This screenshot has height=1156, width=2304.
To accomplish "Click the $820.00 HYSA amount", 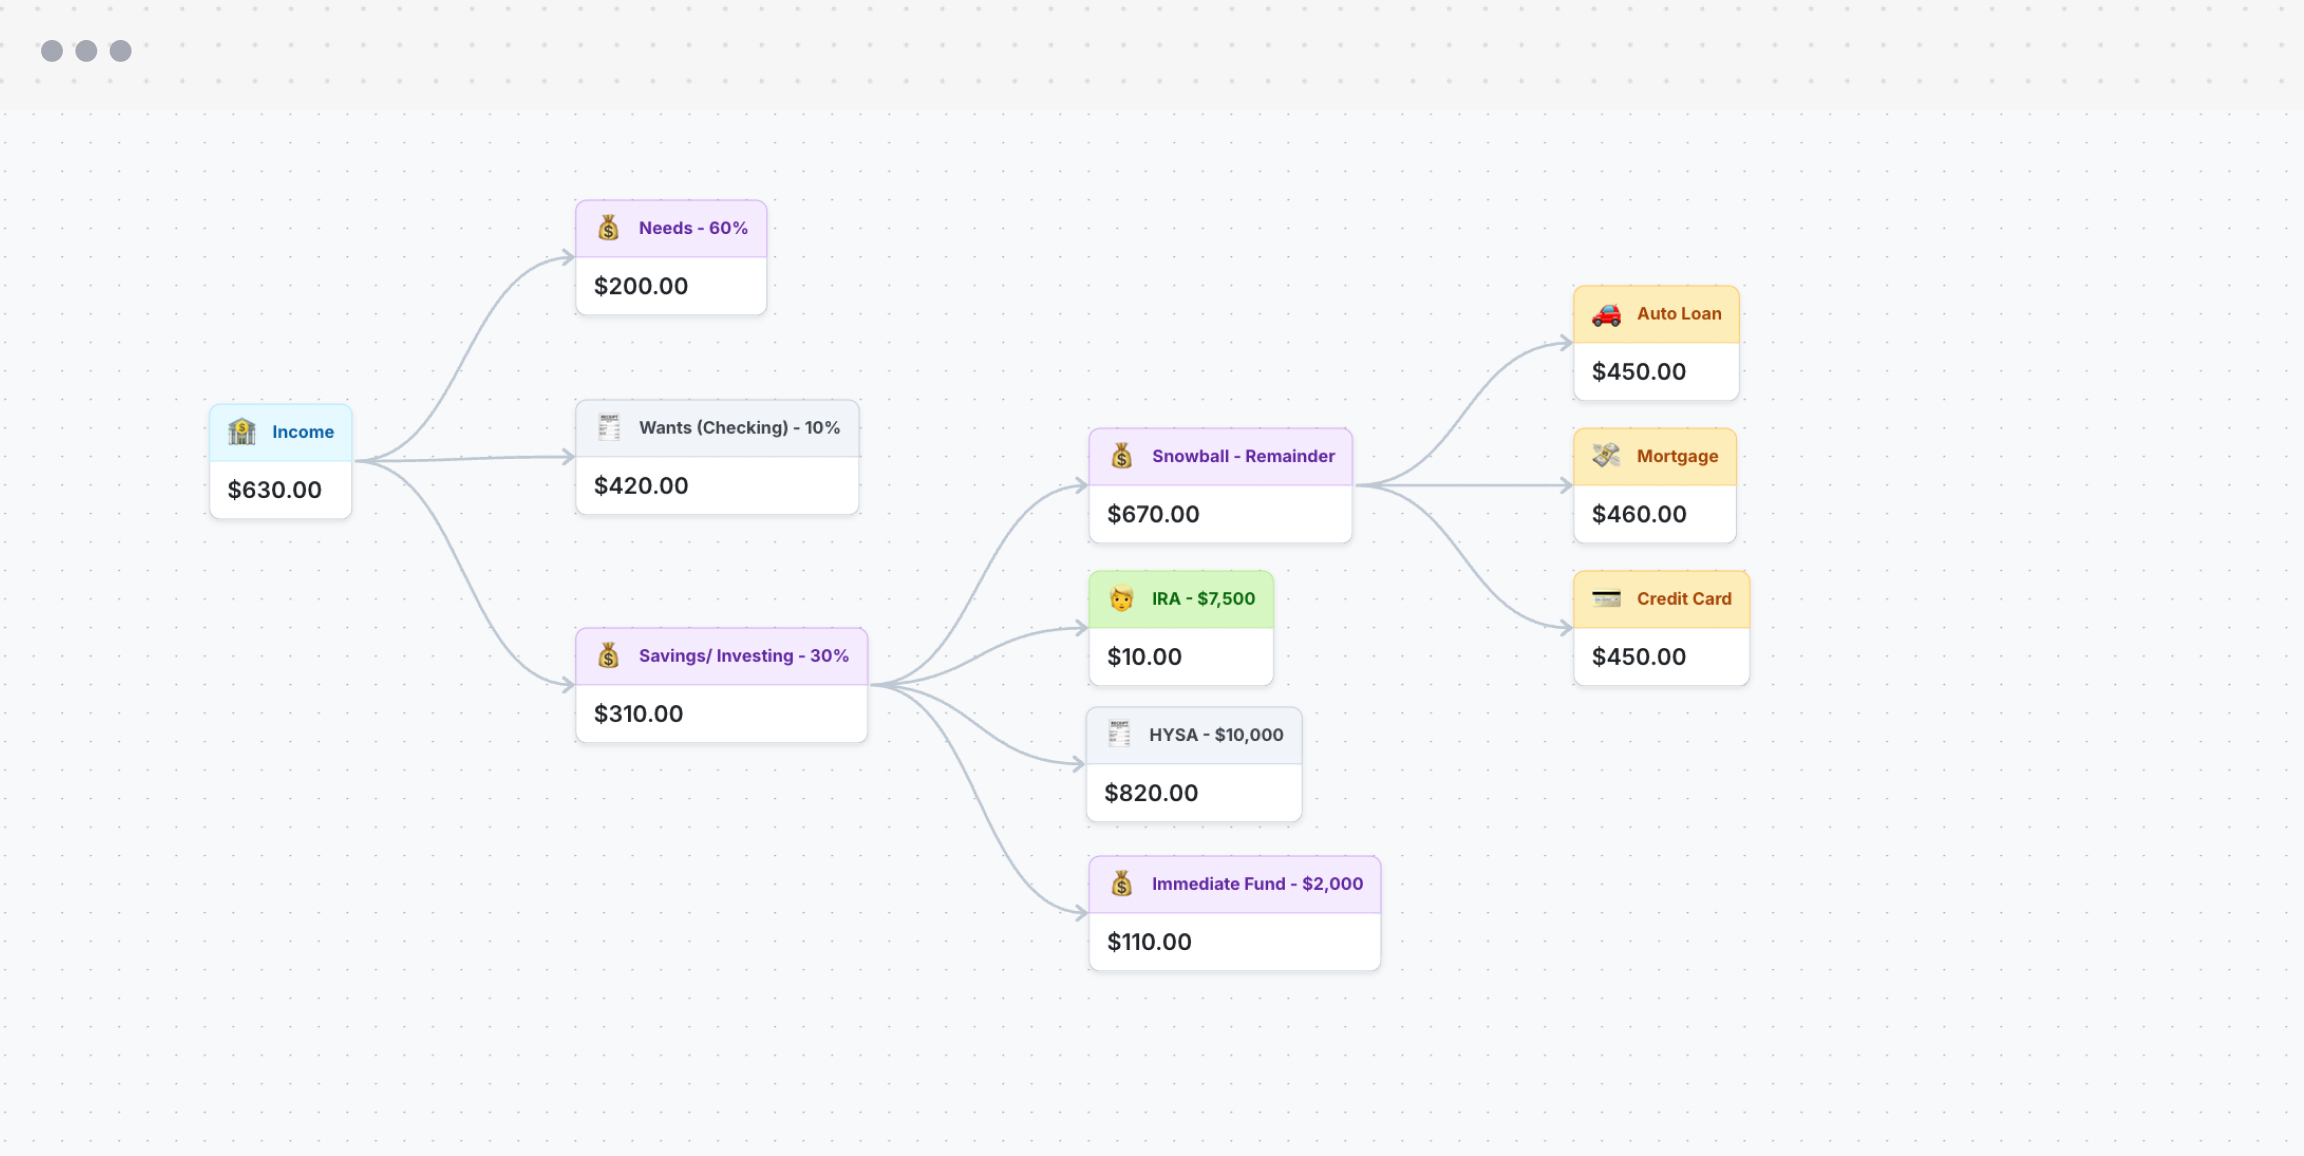I will point(1151,793).
